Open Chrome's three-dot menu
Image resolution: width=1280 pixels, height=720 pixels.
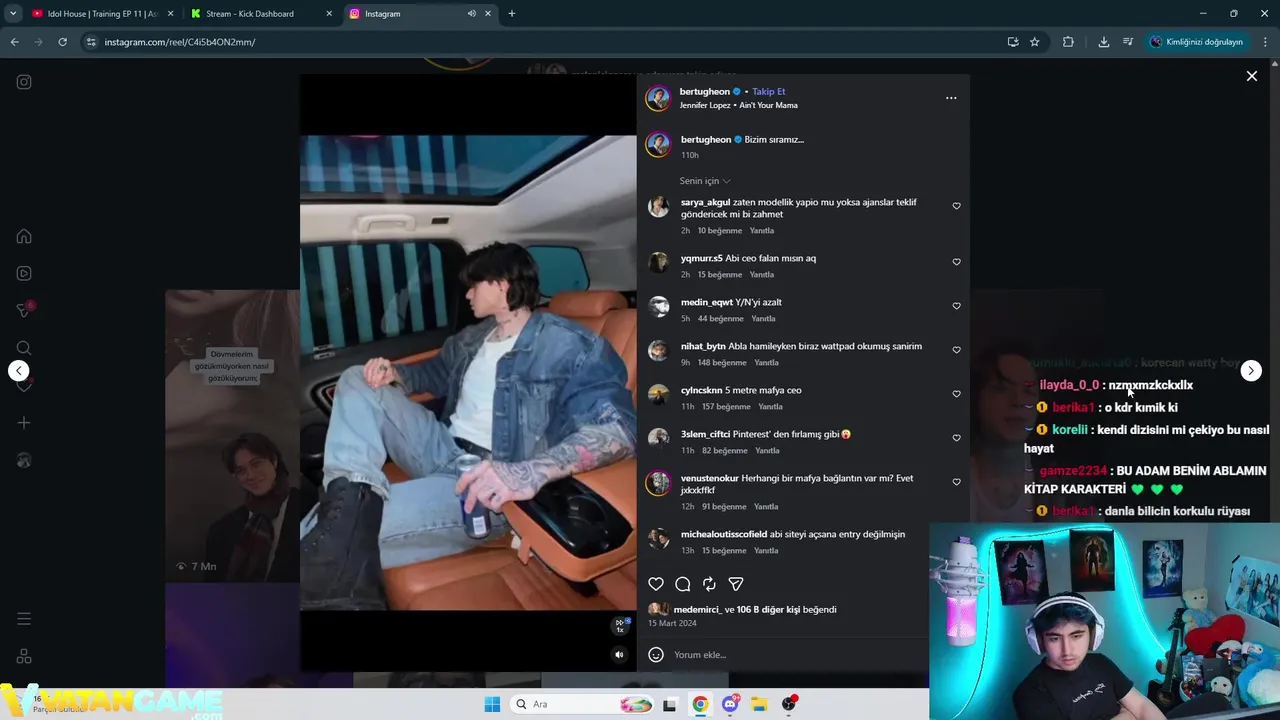(x=1265, y=42)
